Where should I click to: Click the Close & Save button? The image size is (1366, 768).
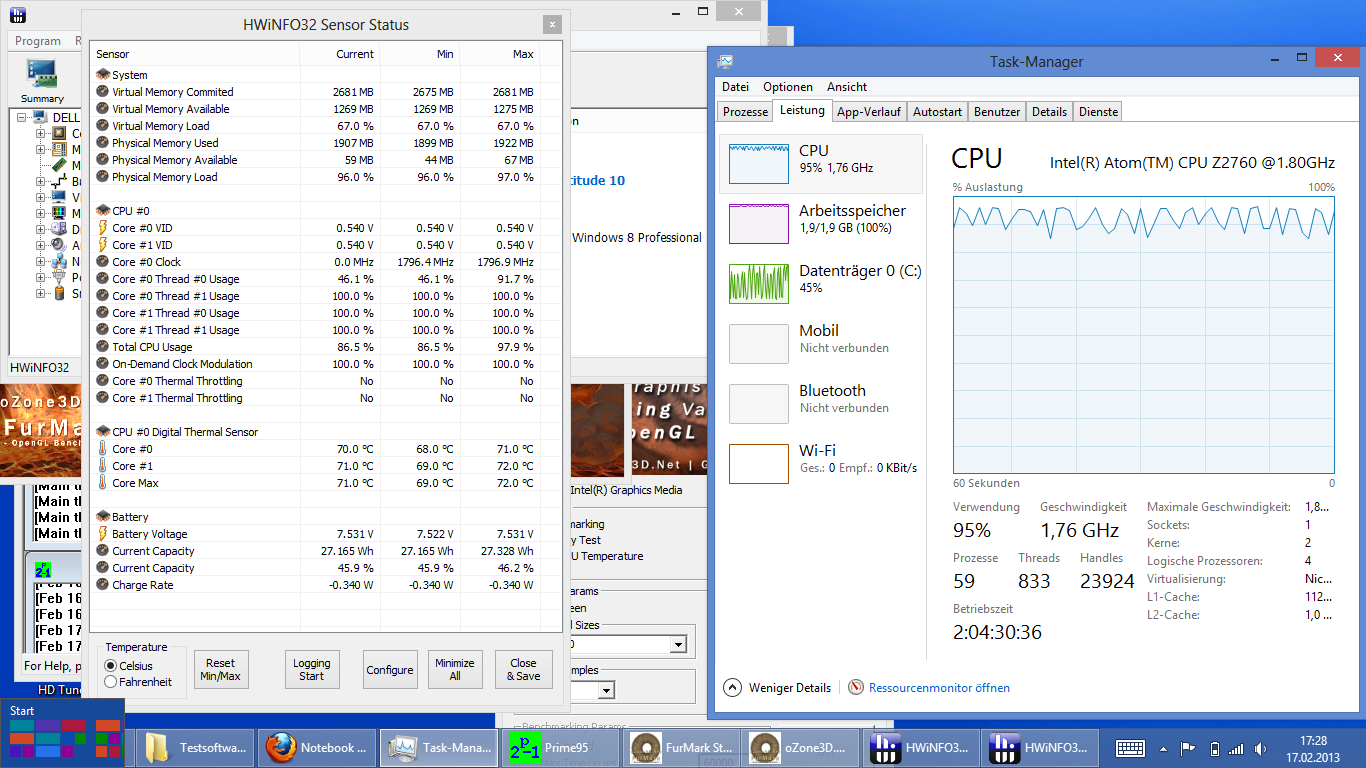point(523,670)
